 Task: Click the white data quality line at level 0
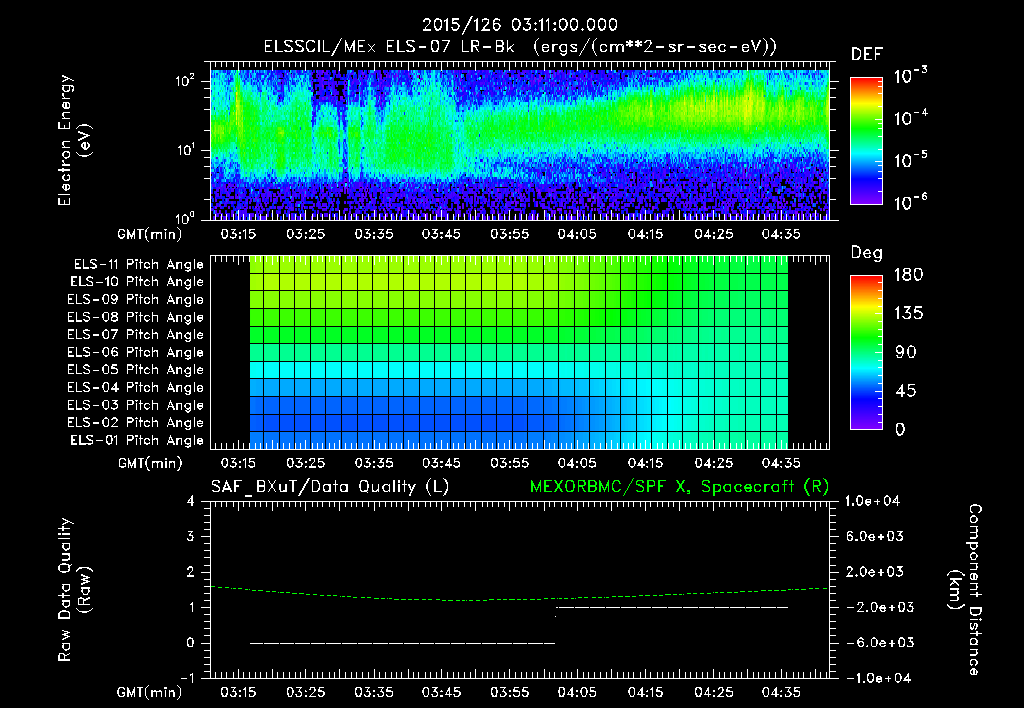[402, 643]
